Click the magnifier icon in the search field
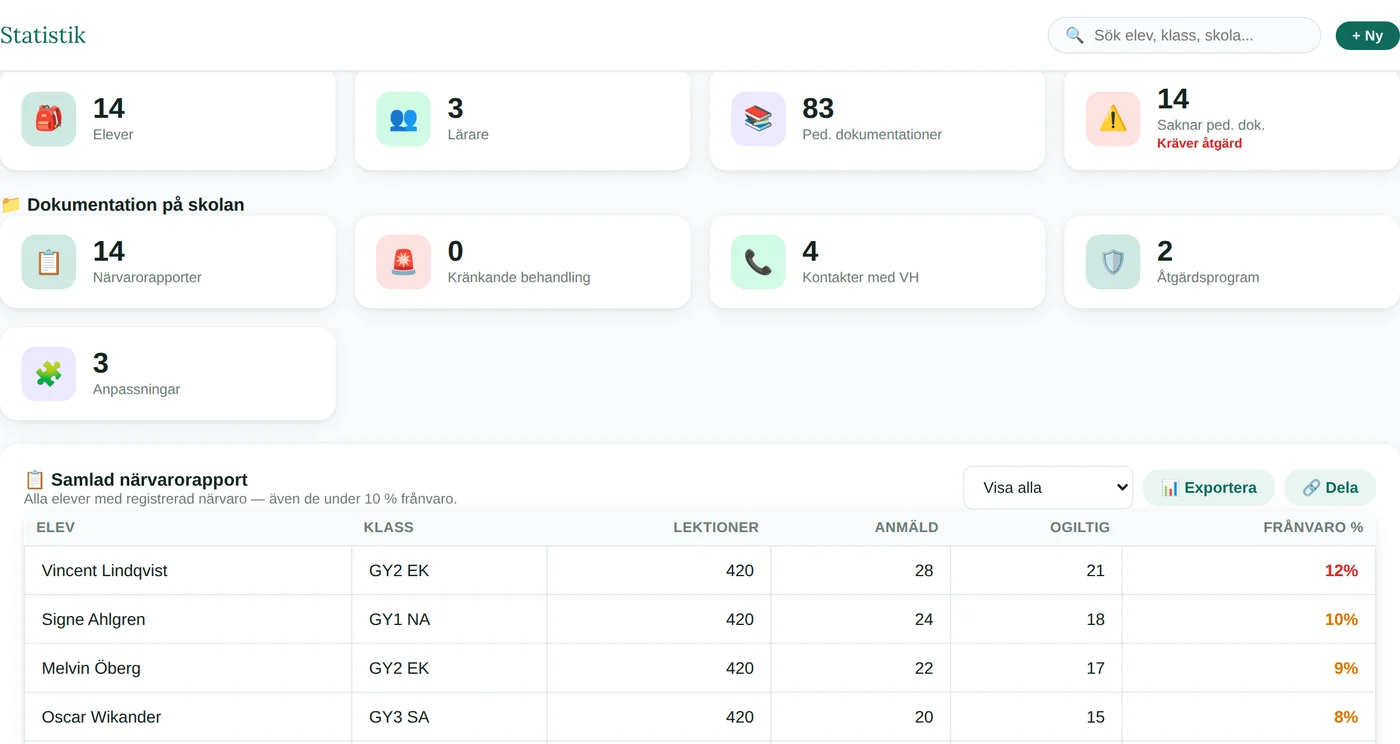Screen dimensions: 1400x744 pos(1075,35)
